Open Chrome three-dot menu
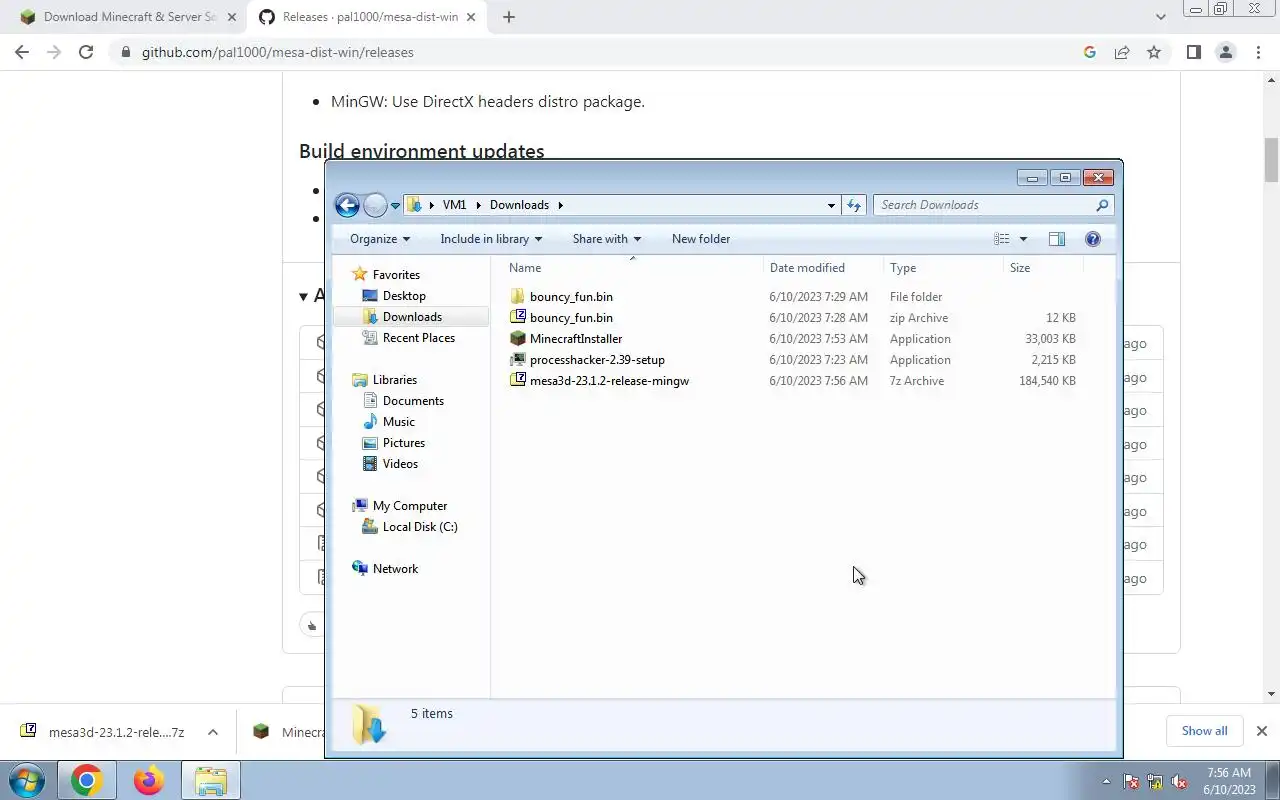This screenshot has height=800, width=1280. 1258,52
